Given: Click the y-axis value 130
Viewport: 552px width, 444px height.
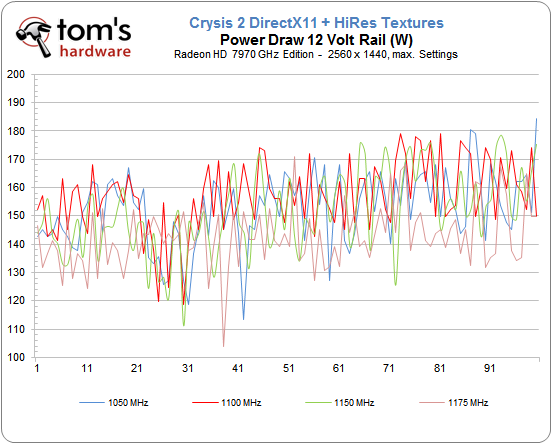Looking at the screenshot, I should pyautogui.click(x=16, y=272).
